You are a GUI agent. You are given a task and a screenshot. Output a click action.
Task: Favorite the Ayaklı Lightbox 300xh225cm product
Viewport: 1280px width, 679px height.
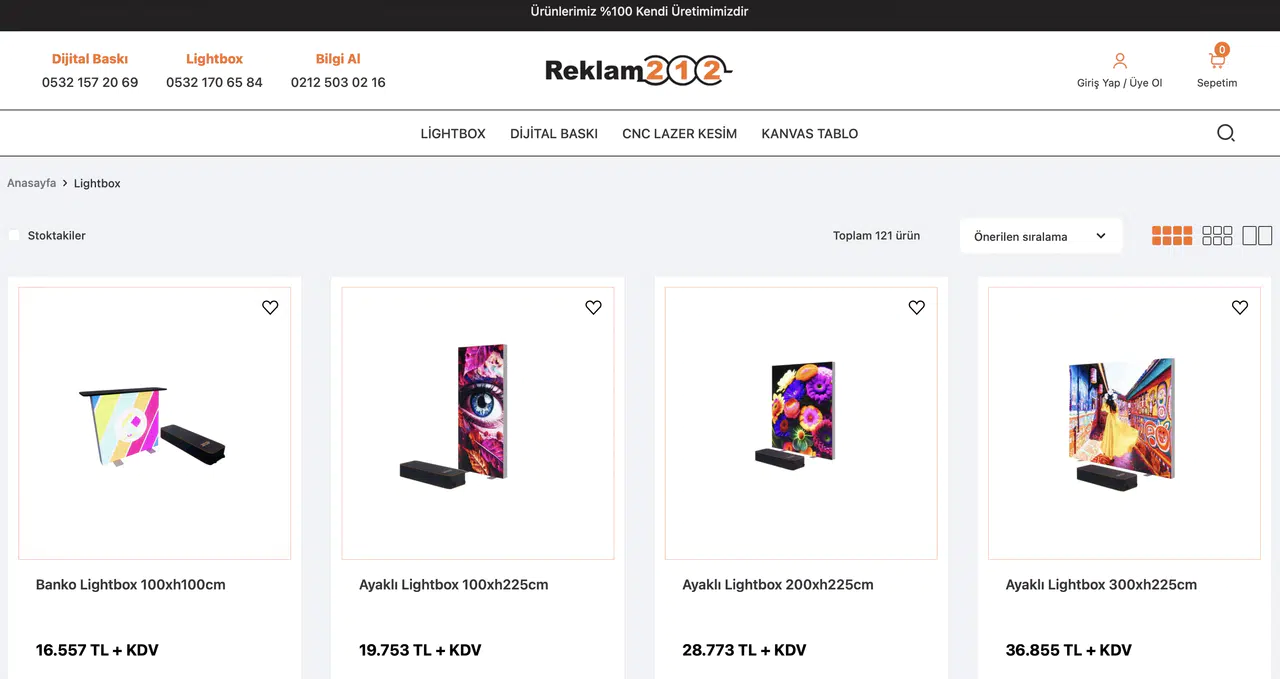tap(1240, 307)
